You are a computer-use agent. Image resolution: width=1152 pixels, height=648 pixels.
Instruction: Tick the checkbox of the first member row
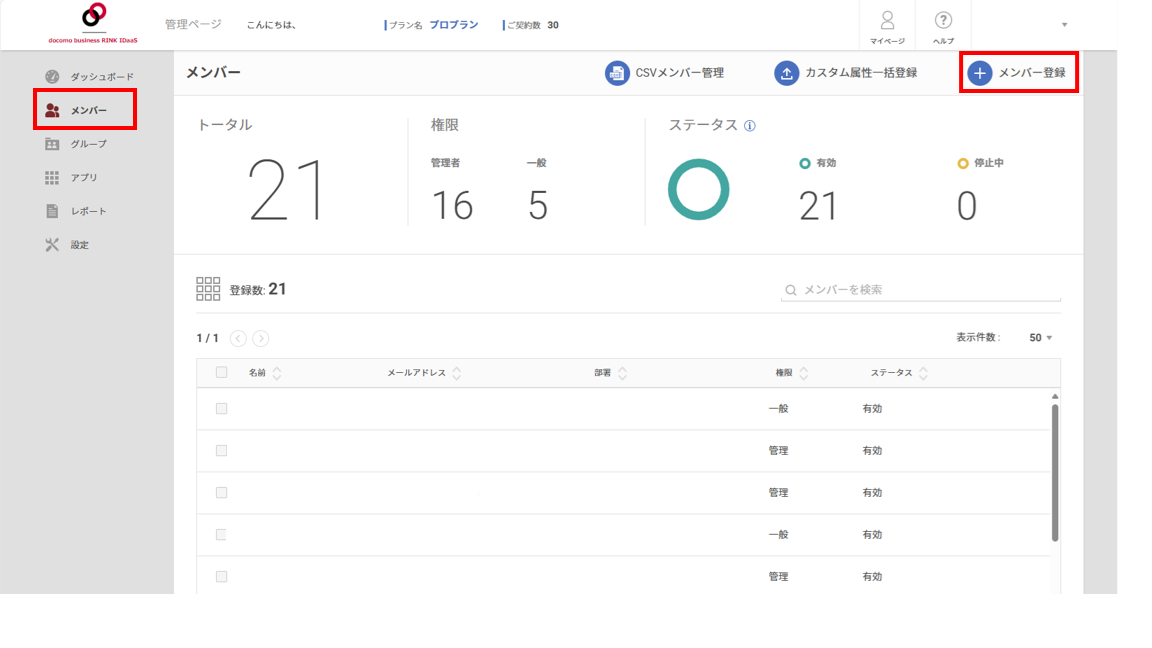click(x=221, y=408)
